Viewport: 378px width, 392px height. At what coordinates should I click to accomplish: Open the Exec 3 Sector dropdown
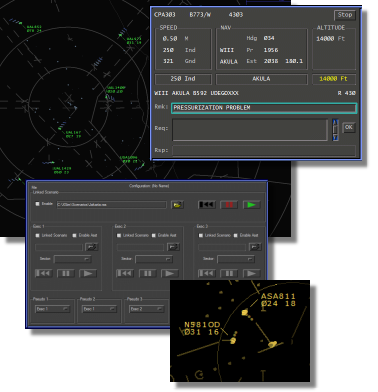[236, 259]
